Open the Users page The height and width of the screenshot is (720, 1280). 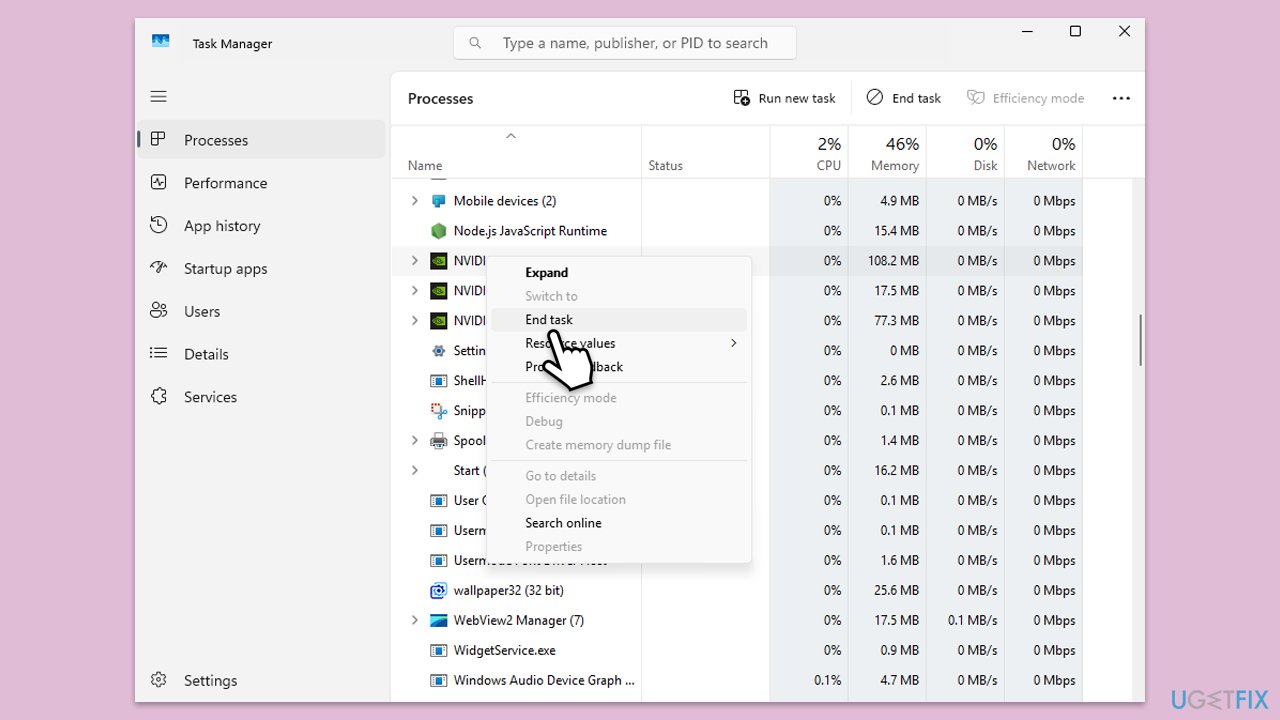tap(261, 311)
